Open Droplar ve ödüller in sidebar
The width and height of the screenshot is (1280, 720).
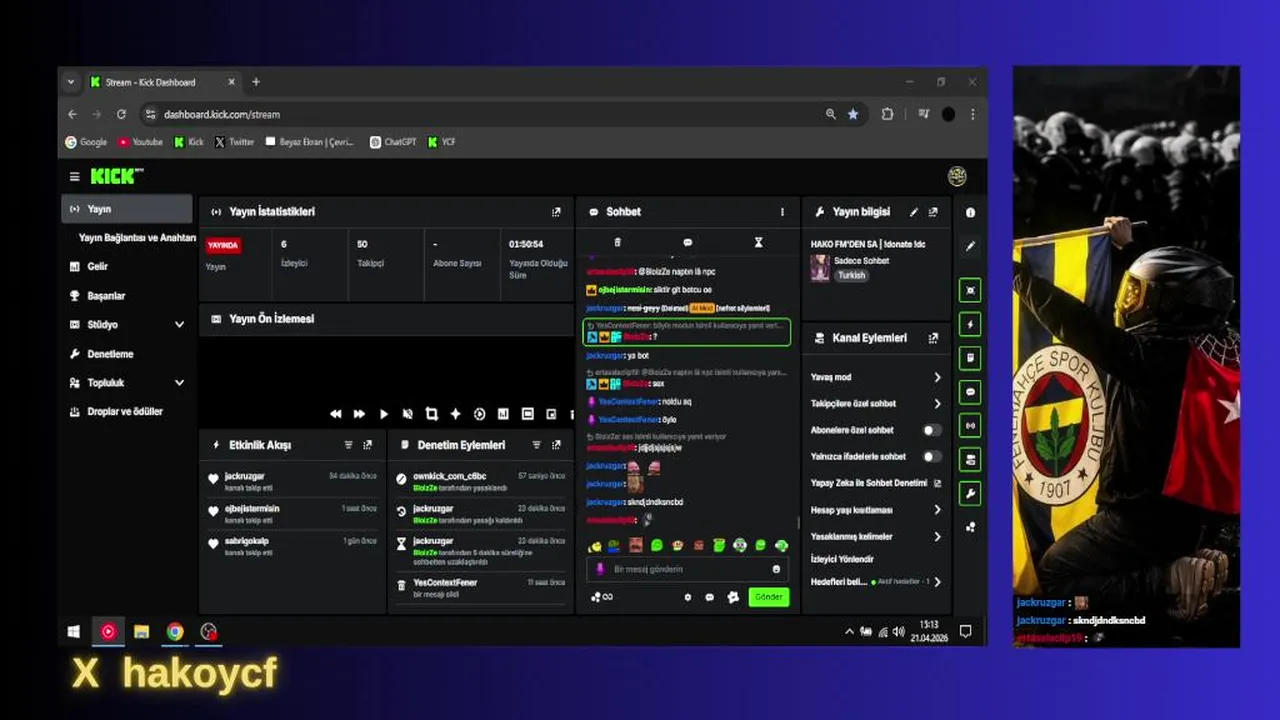126,412
